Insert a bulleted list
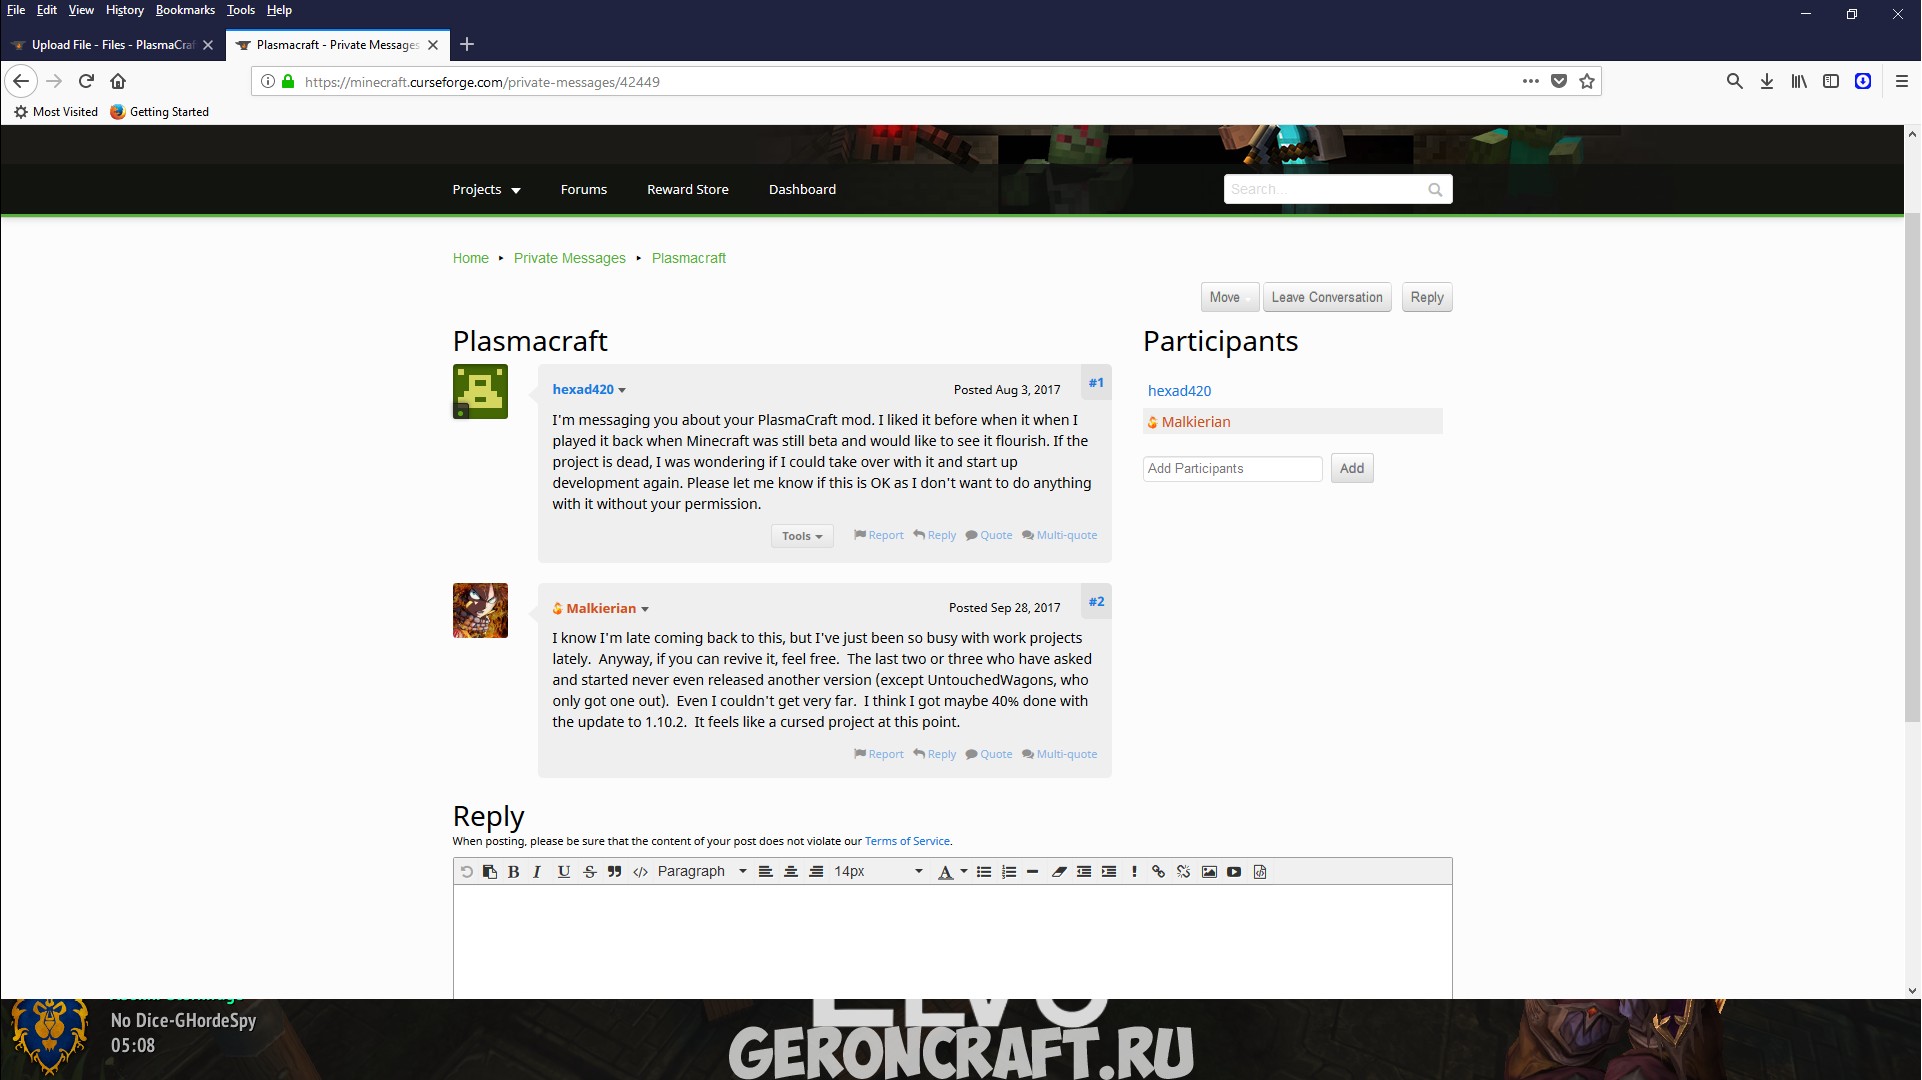Screen dimensions: 1922x1080 (984, 872)
